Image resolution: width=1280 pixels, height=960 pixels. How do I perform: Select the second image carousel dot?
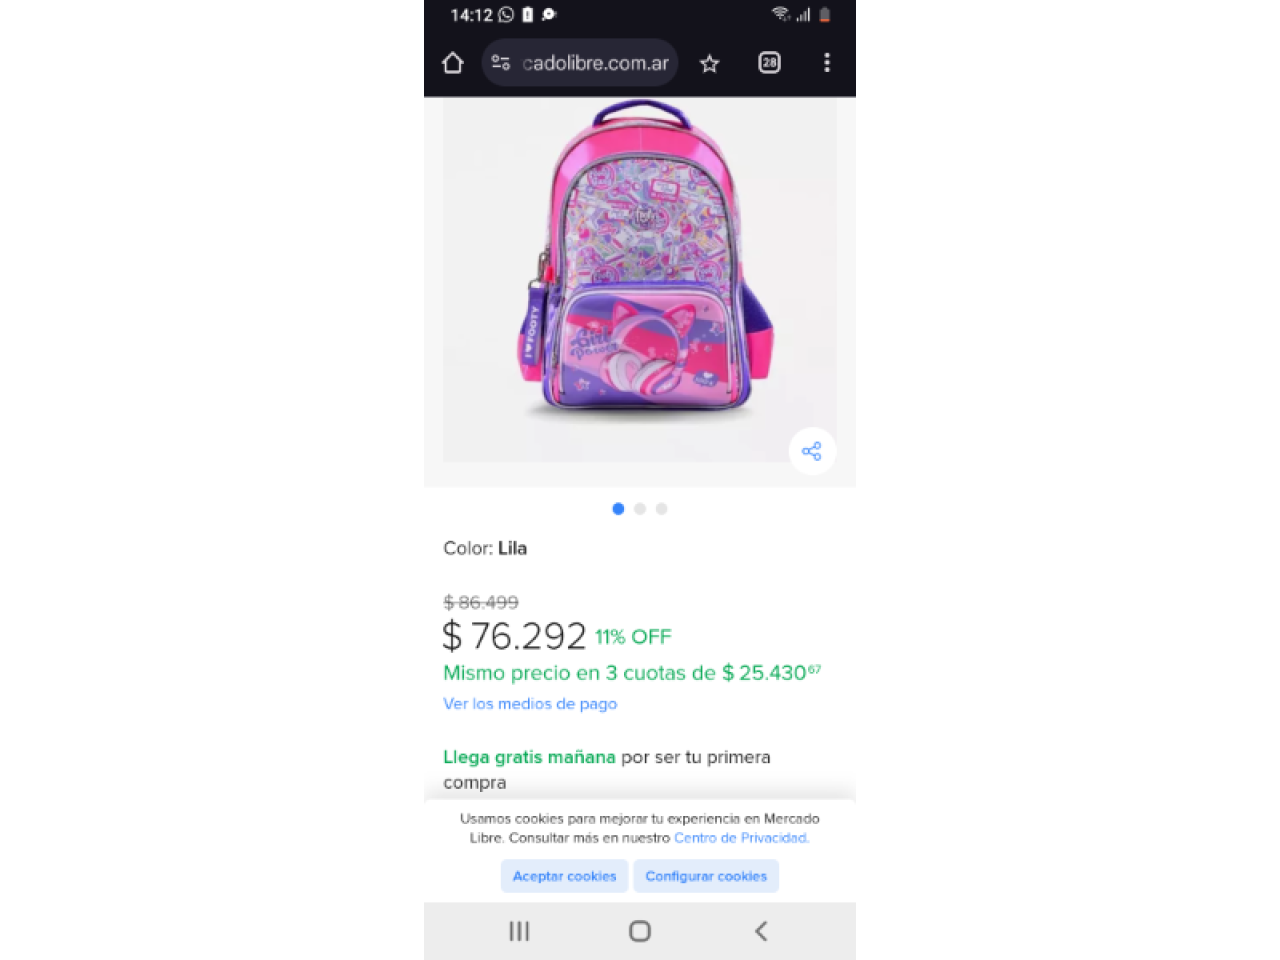point(640,509)
